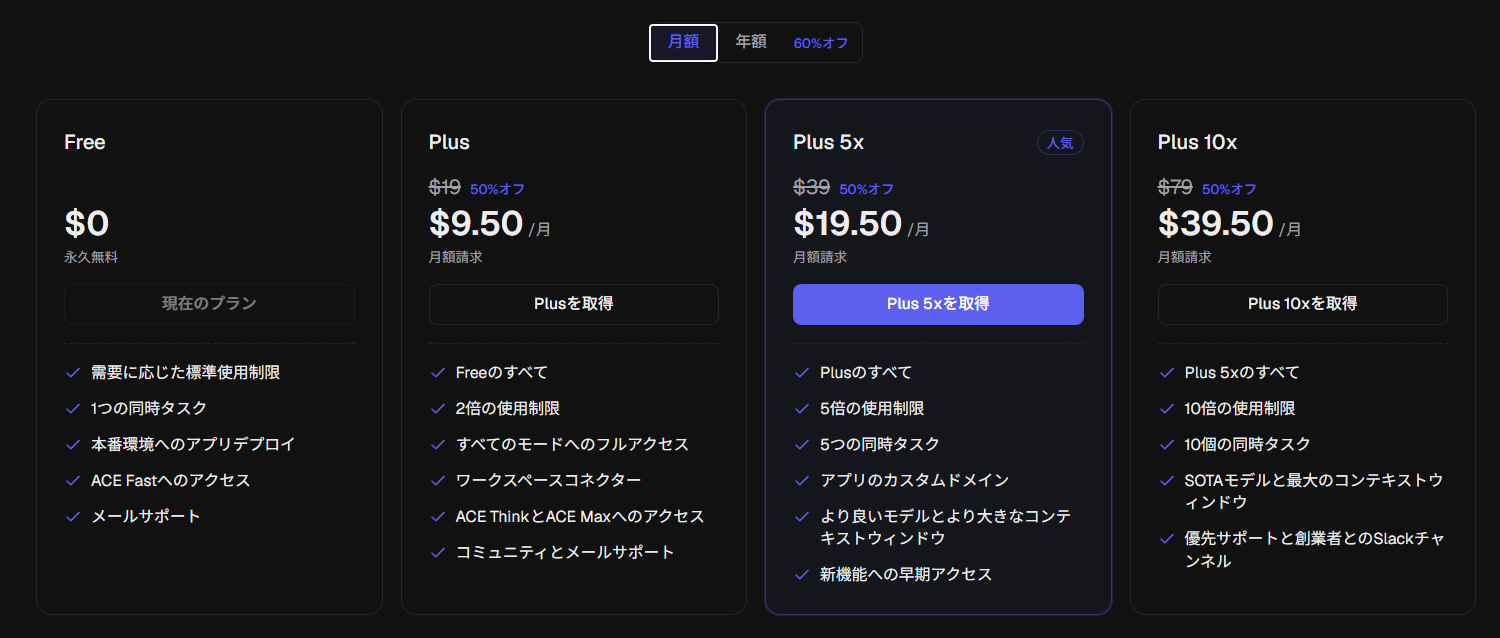Viewport: 1500px width, 638px height.
Task: Click the 人気 badge on Plus 5x
Action: click(1060, 143)
